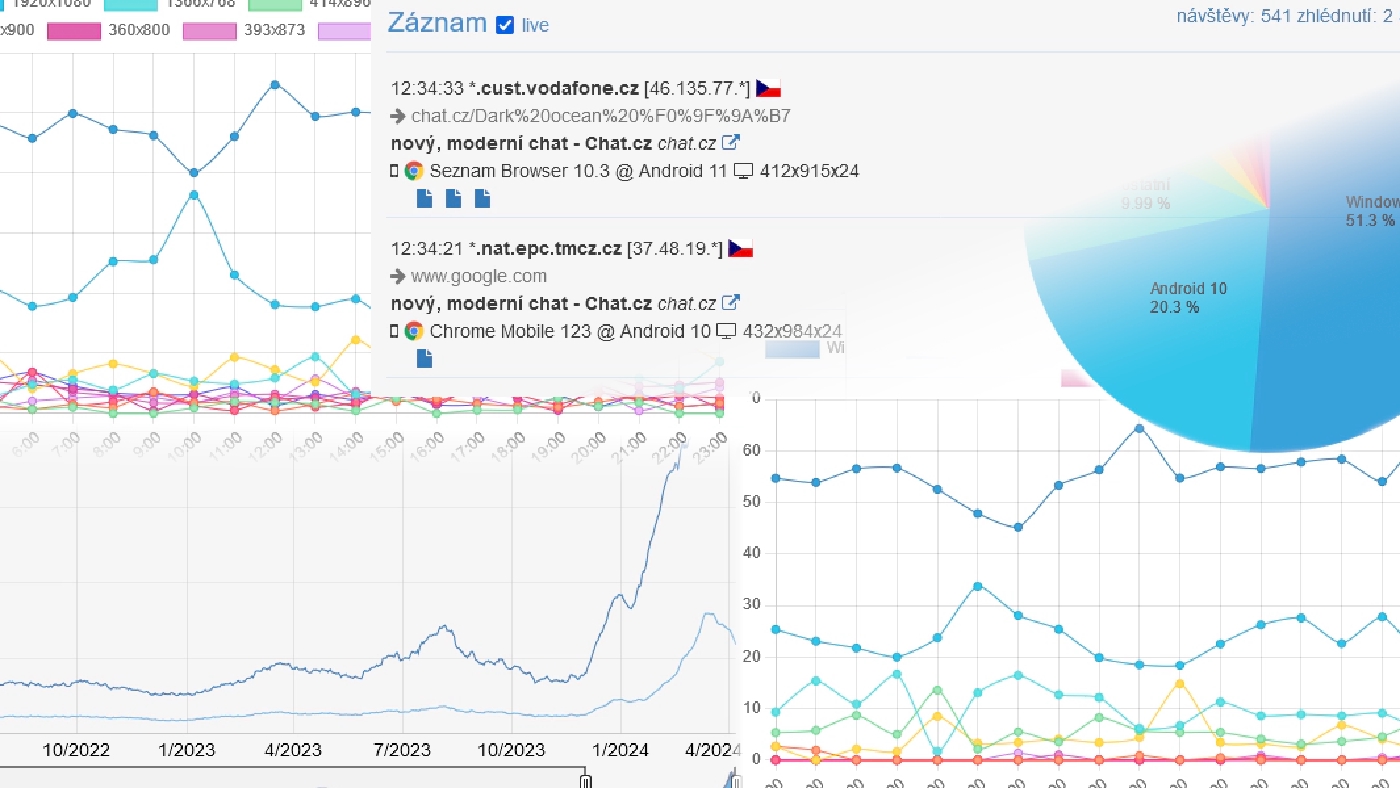Open the page icon under the Chrome Mobile entry

click(x=424, y=358)
